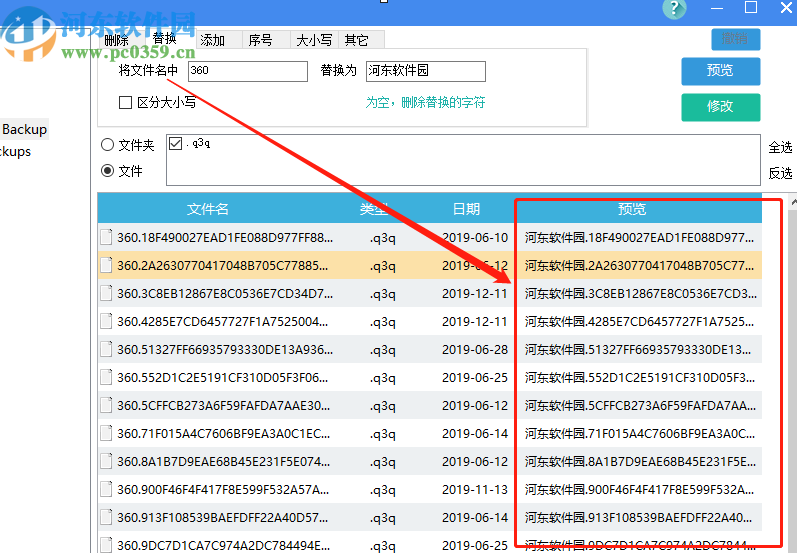Select row 360.71F015A4C7606BF9EA3A0C1EC...
Screen dimensions: 797x553
pos(430,433)
